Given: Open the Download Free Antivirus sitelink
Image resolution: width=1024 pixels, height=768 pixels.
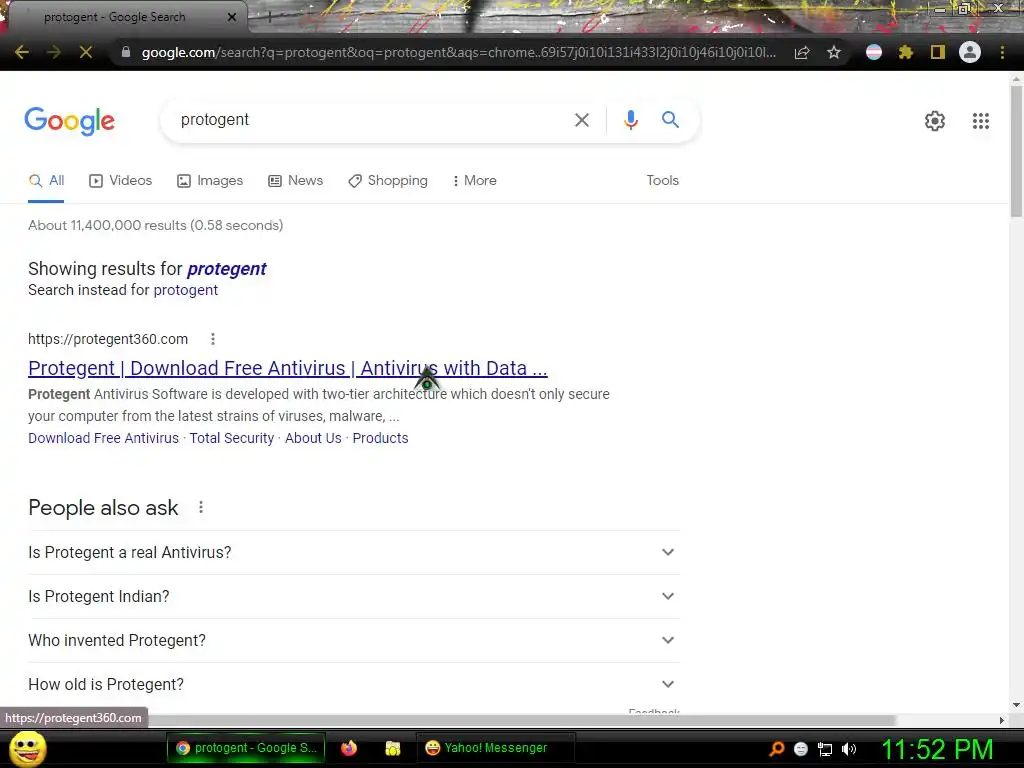Looking at the screenshot, I should [x=103, y=438].
